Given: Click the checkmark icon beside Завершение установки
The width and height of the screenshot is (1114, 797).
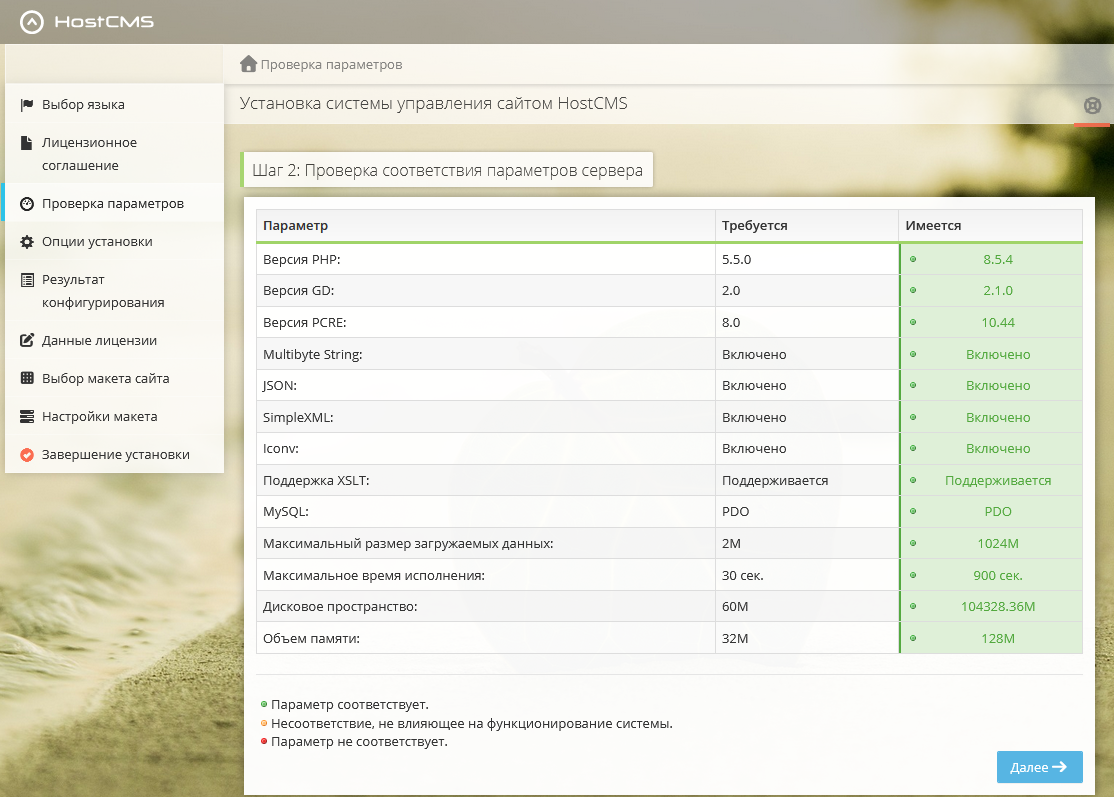Looking at the screenshot, I should (27, 455).
